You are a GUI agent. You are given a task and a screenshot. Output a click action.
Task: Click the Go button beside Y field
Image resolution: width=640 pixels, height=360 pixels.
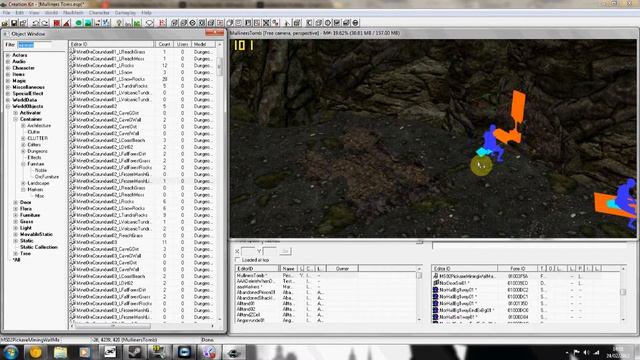tap(285, 251)
